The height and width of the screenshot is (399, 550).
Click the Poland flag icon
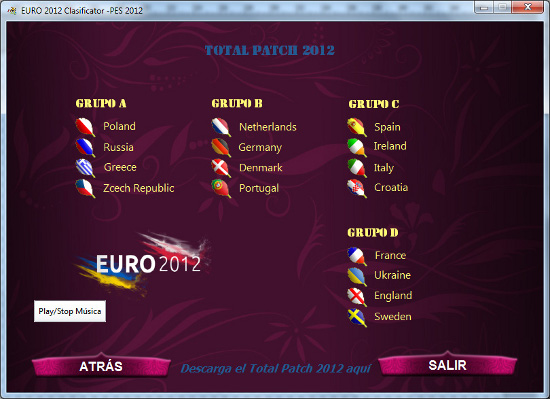85,127
